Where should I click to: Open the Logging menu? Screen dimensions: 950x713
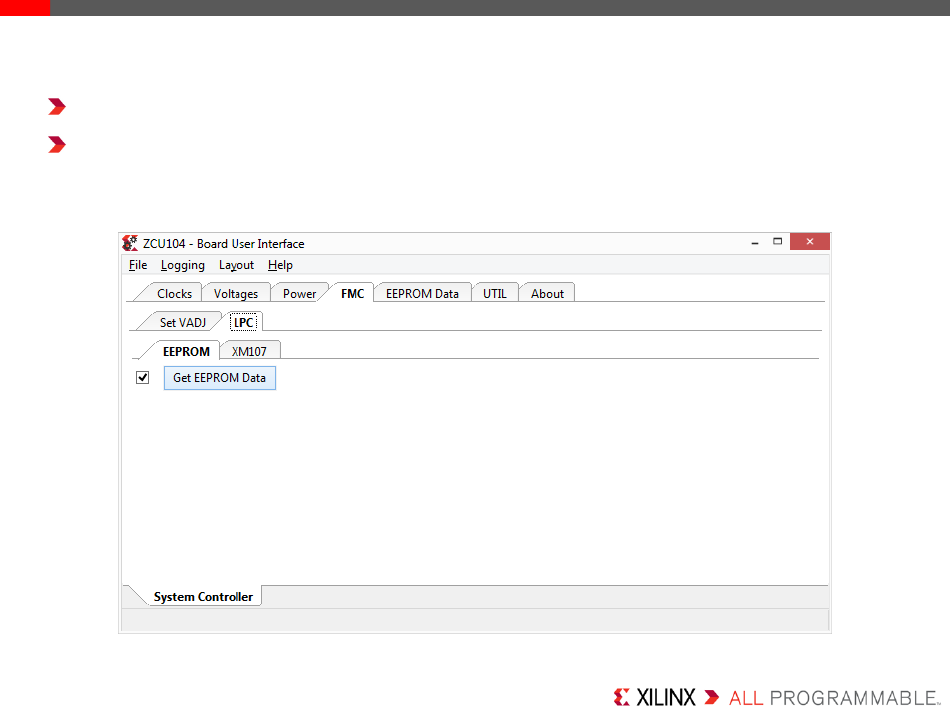pos(182,265)
